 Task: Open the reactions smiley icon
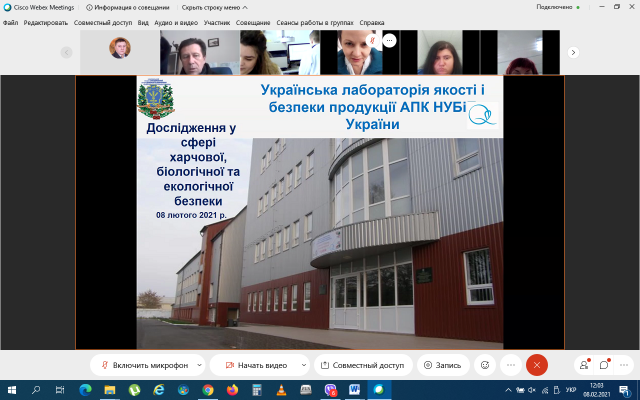point(485,365)
